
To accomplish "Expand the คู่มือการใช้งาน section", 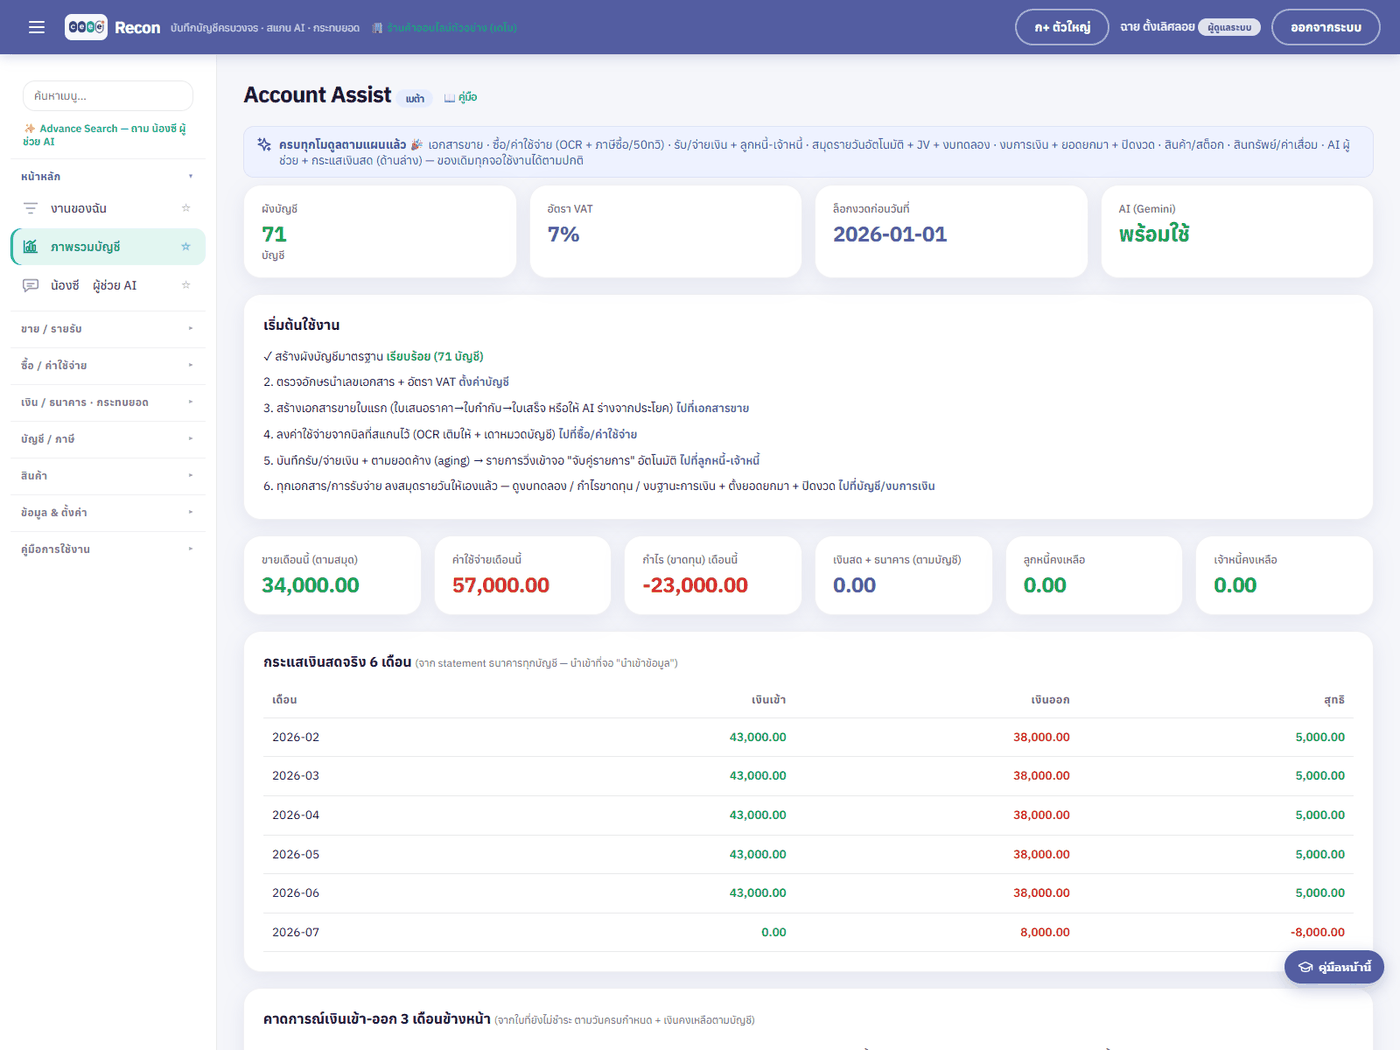I will point(107,549).
